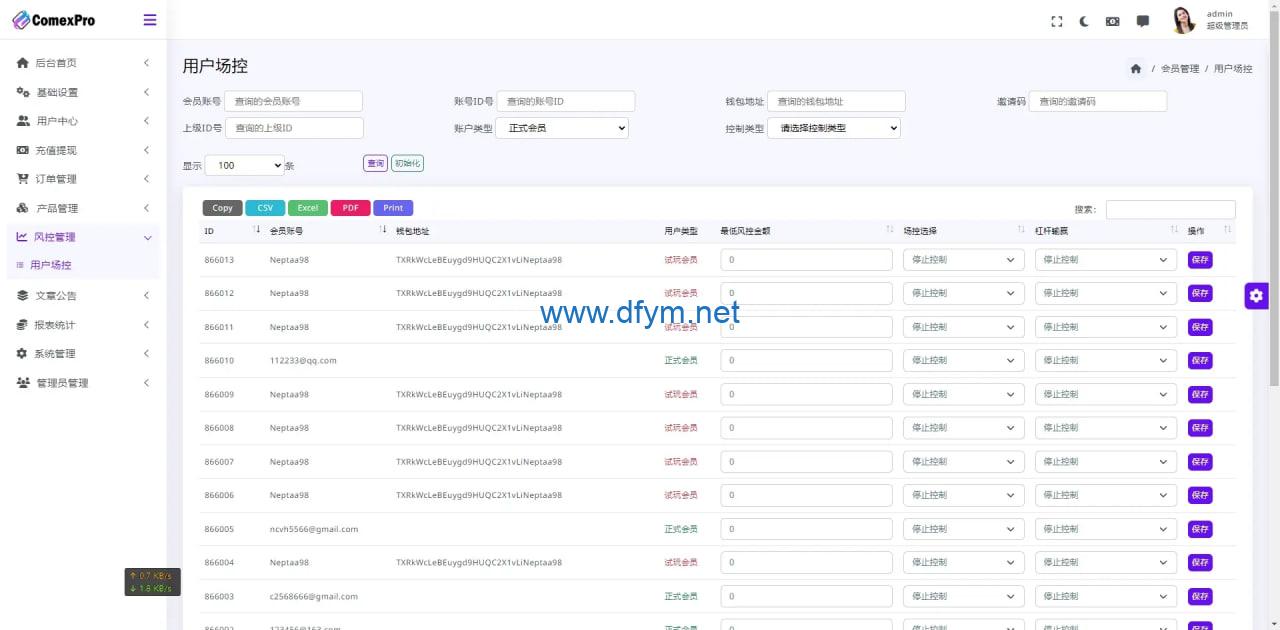Sort the table by ID column
Screen dimensions: 1280x630
pos(233,231)
